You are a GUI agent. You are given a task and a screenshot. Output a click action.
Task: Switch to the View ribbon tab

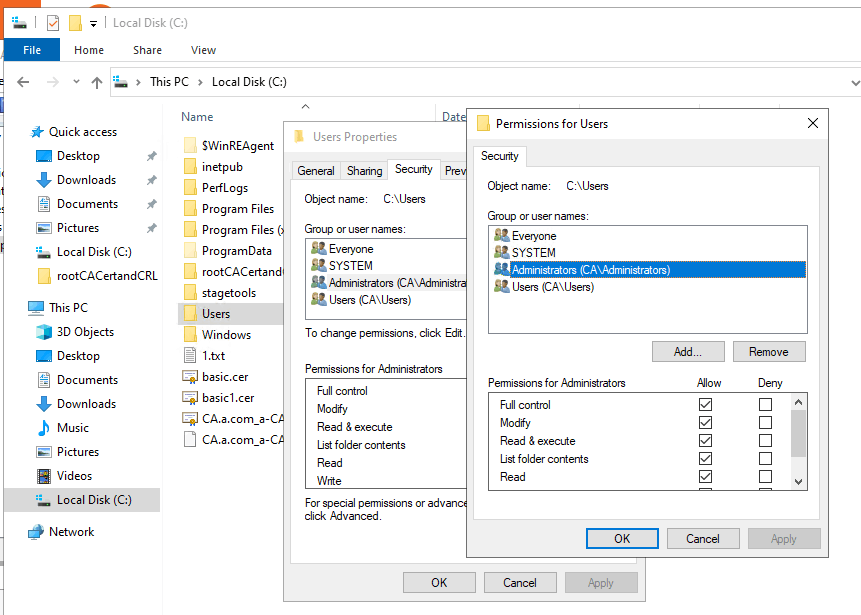coord(203,50)
